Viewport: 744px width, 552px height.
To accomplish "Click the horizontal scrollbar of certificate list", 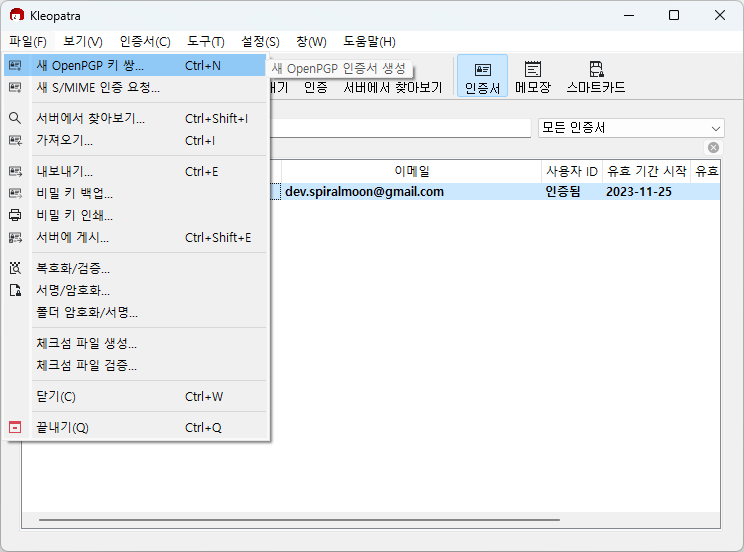I will 299,520.
